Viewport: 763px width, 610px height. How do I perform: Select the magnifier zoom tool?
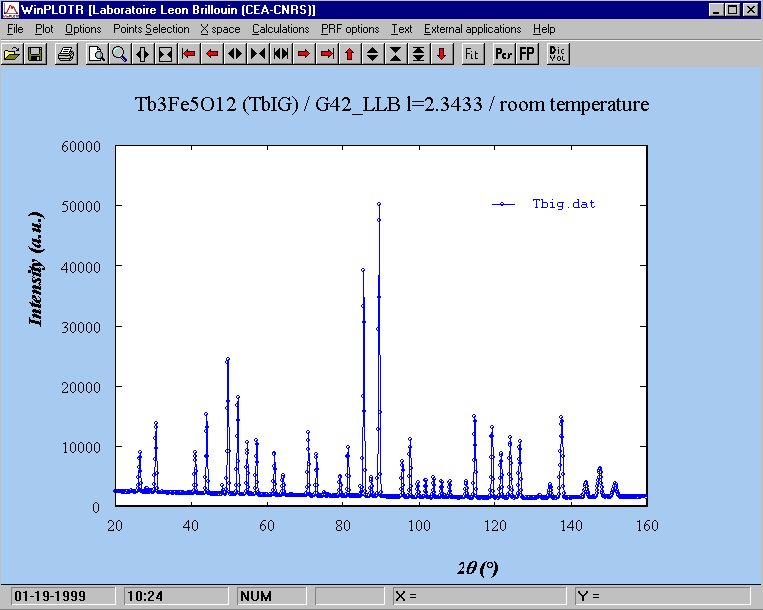119,53
